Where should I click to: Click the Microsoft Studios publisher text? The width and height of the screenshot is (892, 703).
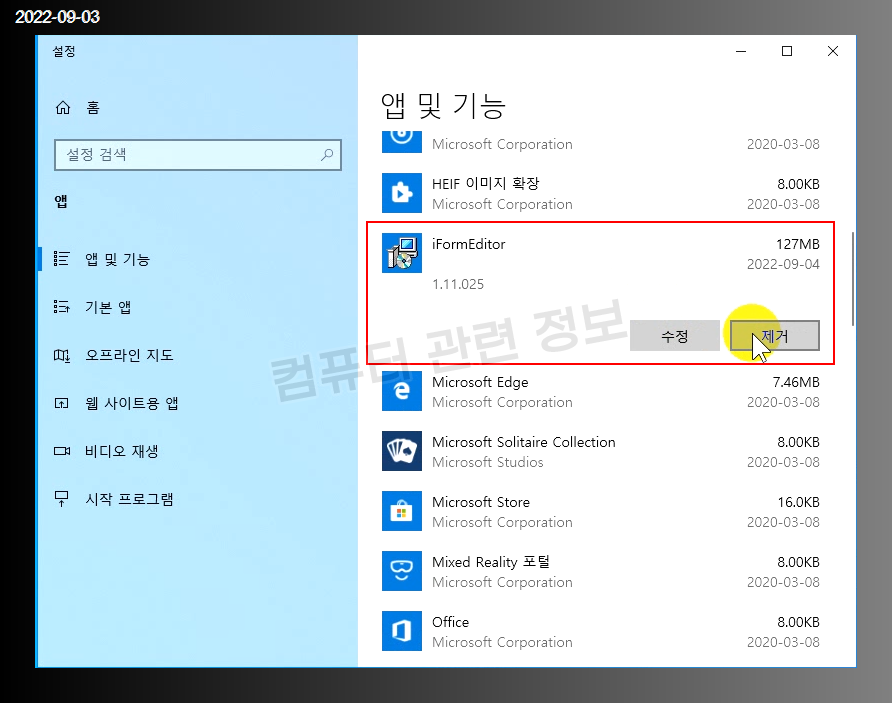tap(488, 462)
